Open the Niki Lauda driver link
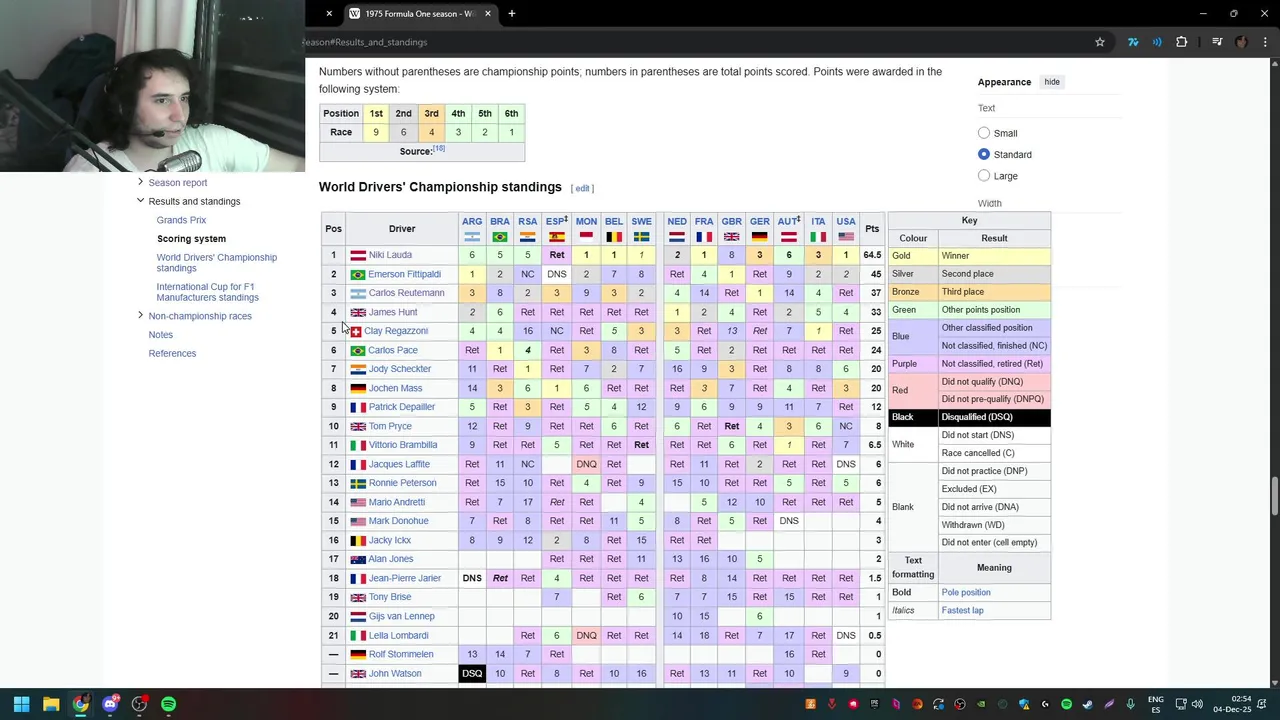Screen dimensions: 1280x720 point(390,255)
